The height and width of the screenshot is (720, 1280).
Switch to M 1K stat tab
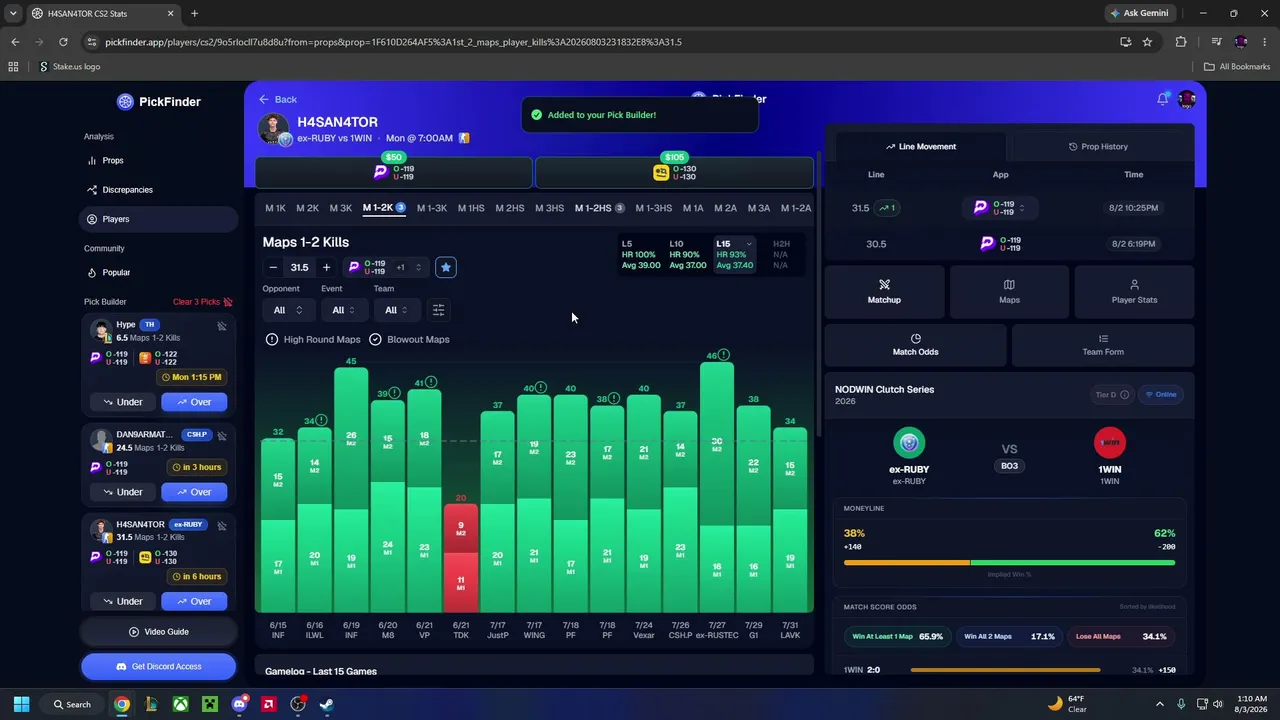pos(275,208)
